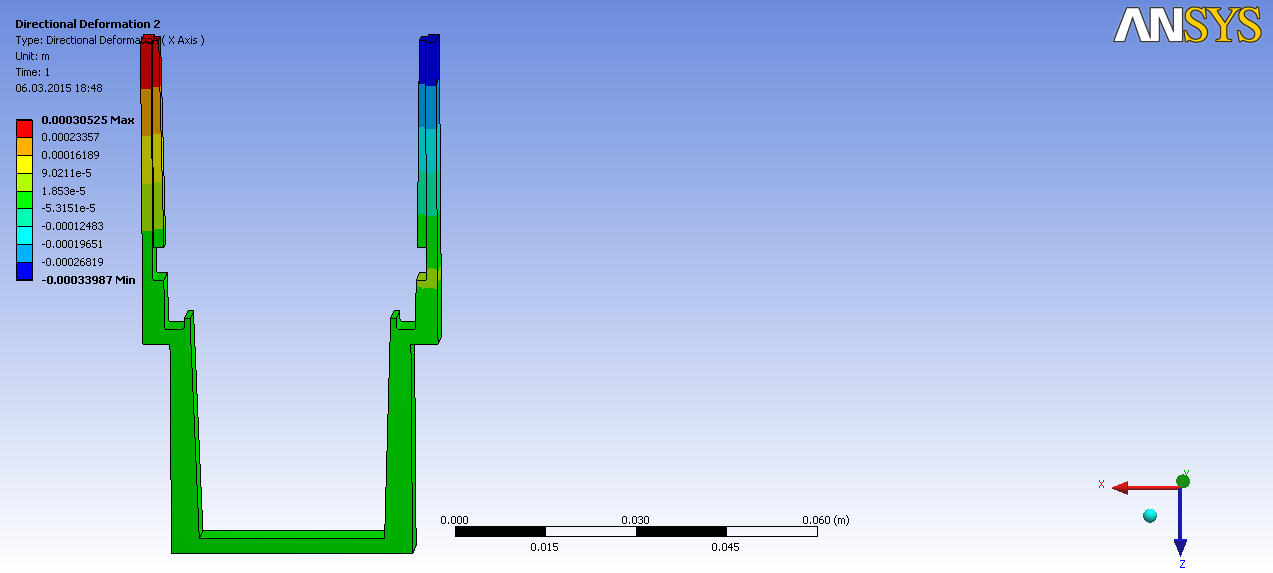Click legend value -0.00026819

[71, 262]
